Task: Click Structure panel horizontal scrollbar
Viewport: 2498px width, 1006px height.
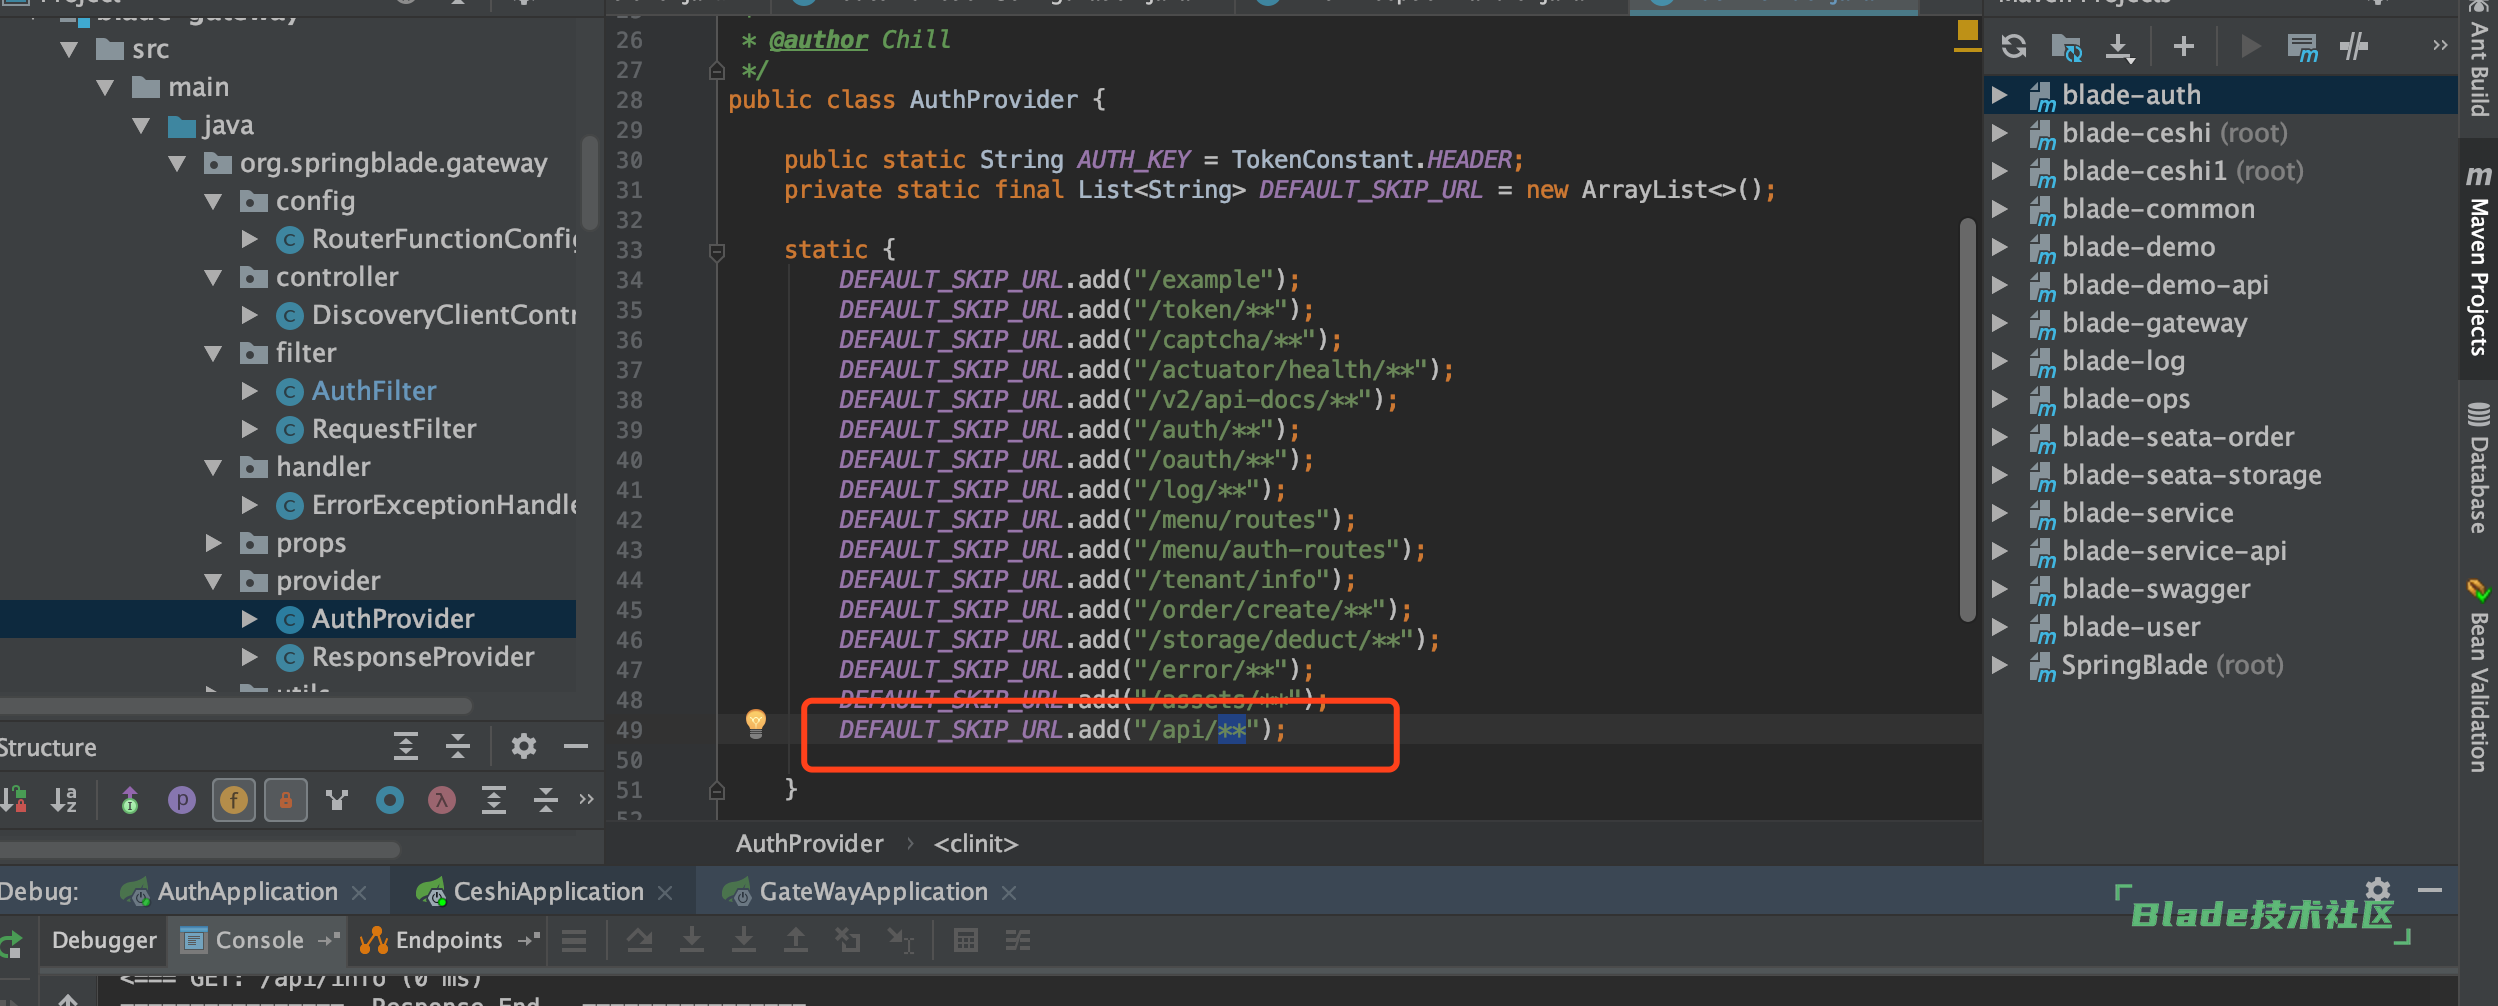Action: [200, 849]
